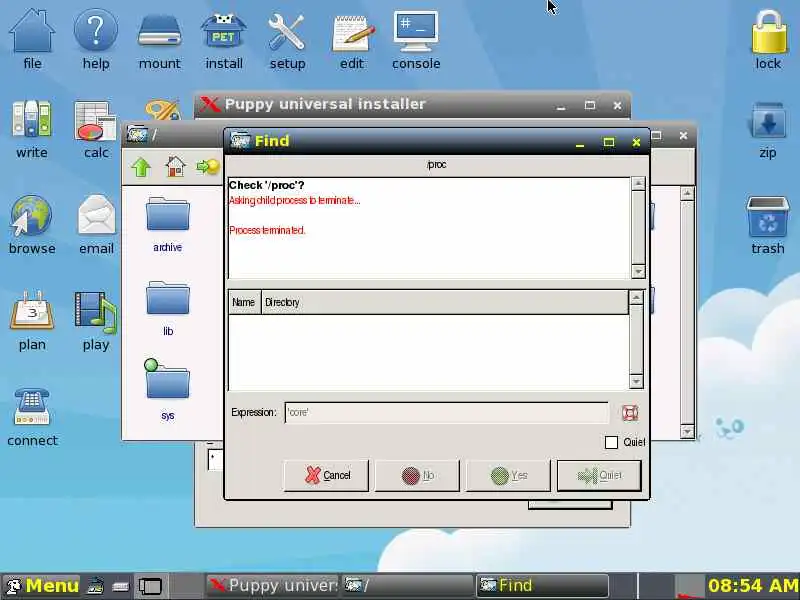The height and width of the screenshot is (600, 800).
Task: Close the file manager window
Action: pos(684,136)
